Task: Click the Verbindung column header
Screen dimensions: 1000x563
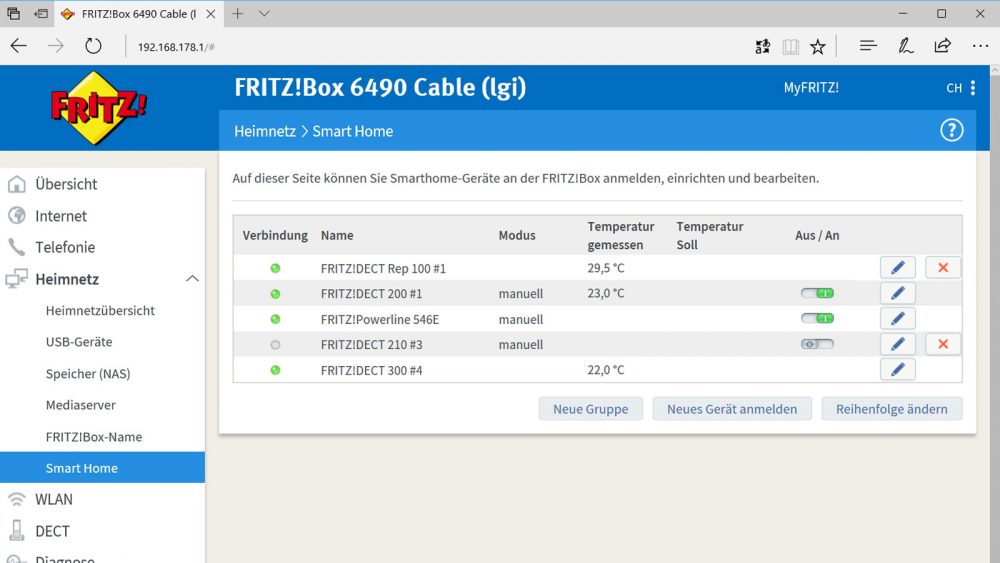Action: 275,235
